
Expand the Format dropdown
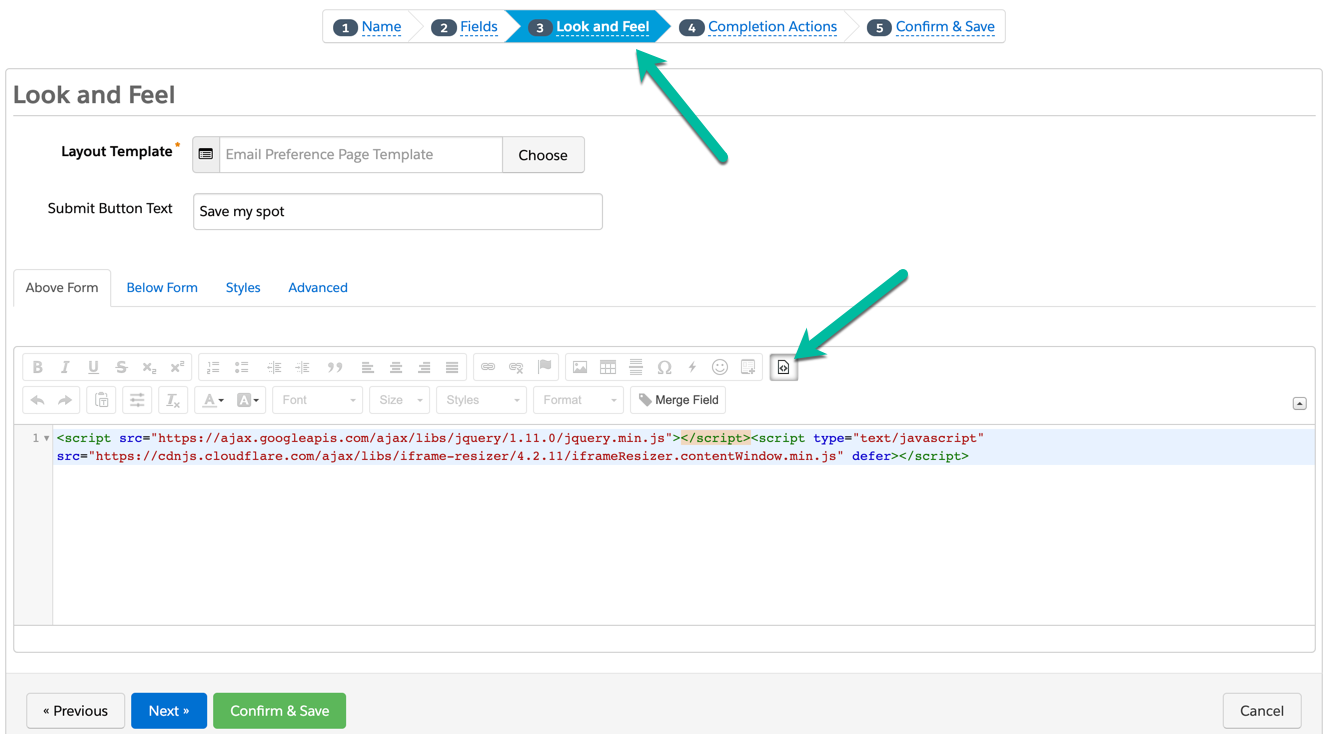(578, 400)
